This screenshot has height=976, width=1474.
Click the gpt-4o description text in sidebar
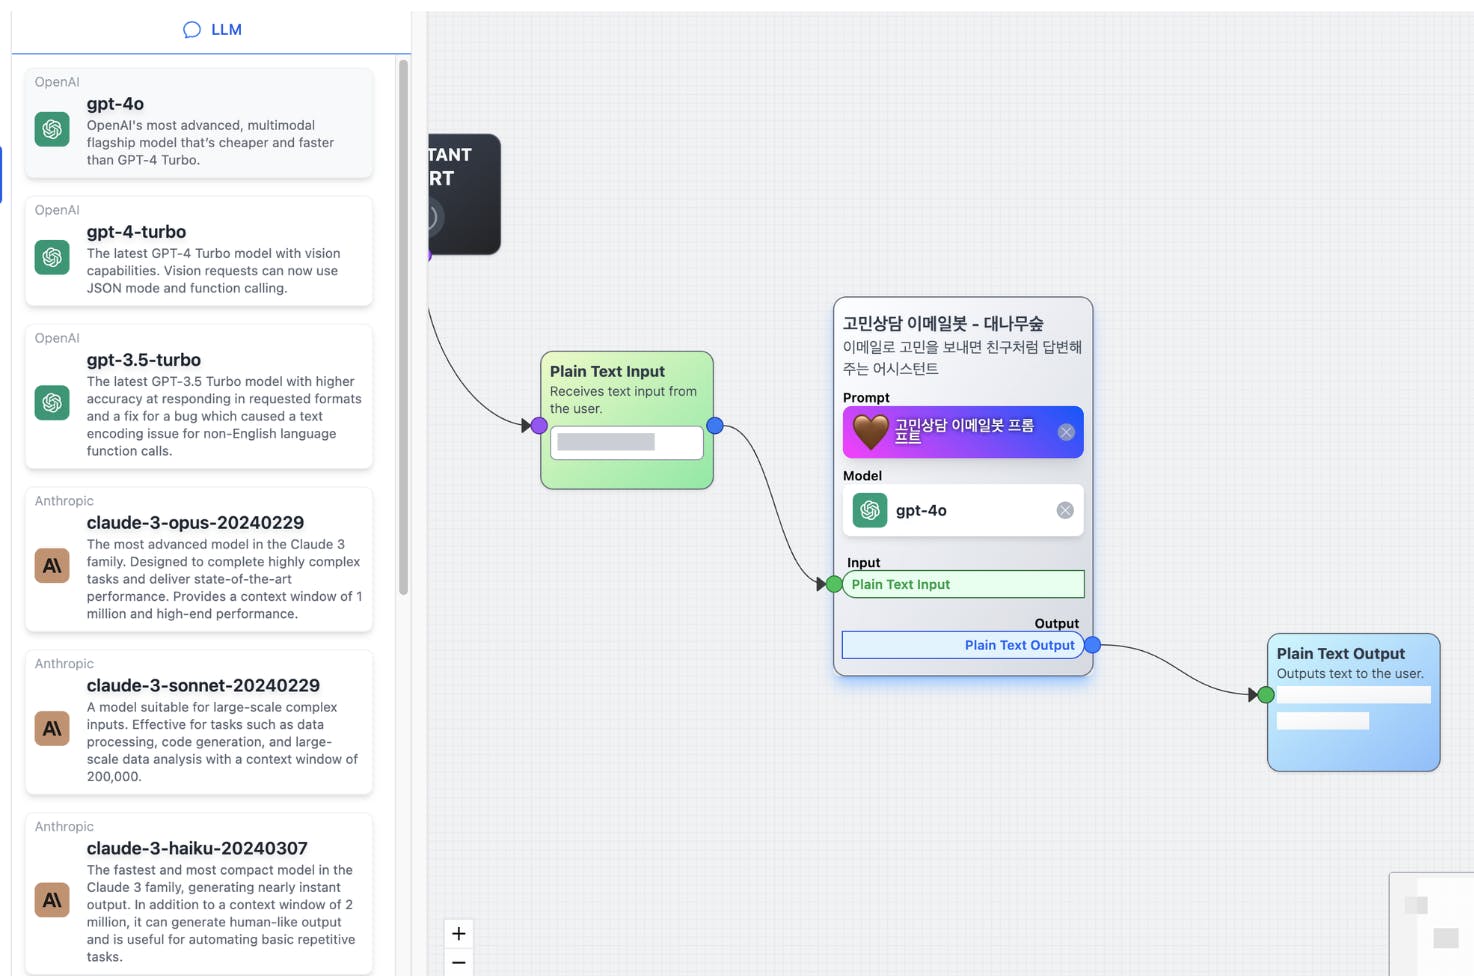211,143
